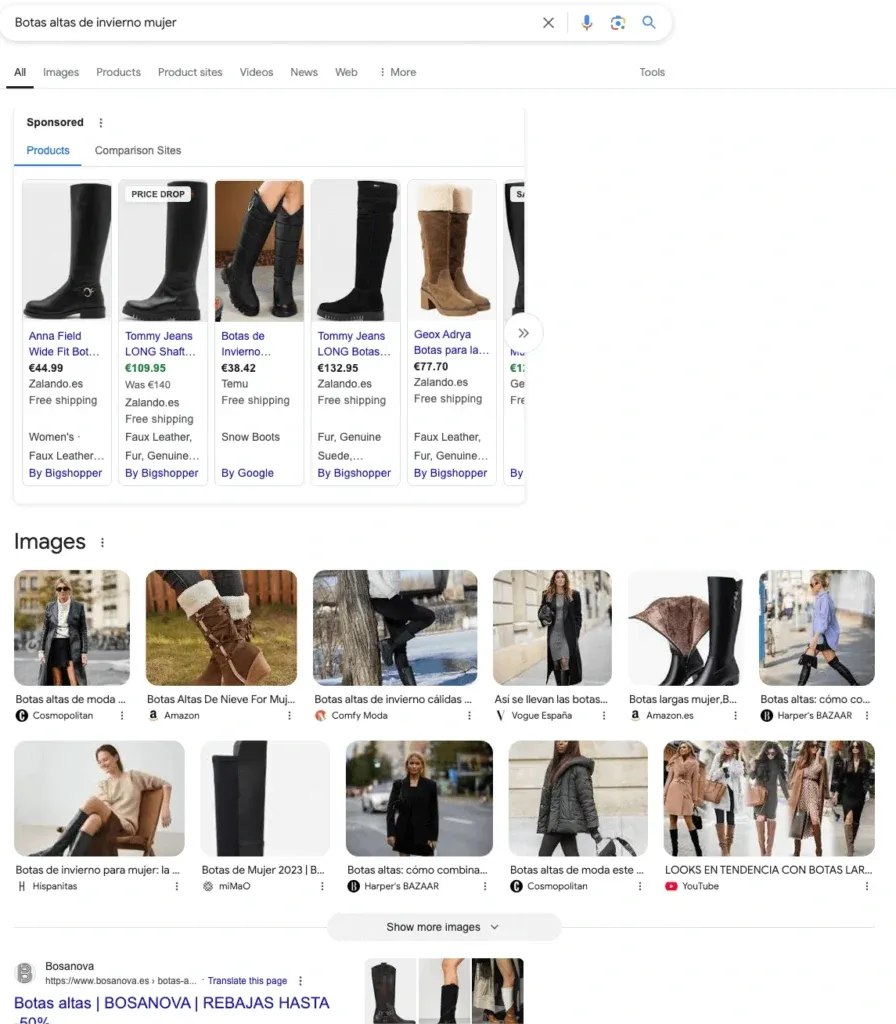Go to the Videos tab
The width and height of the screenshot is (896, 1024).
(256, 72)
